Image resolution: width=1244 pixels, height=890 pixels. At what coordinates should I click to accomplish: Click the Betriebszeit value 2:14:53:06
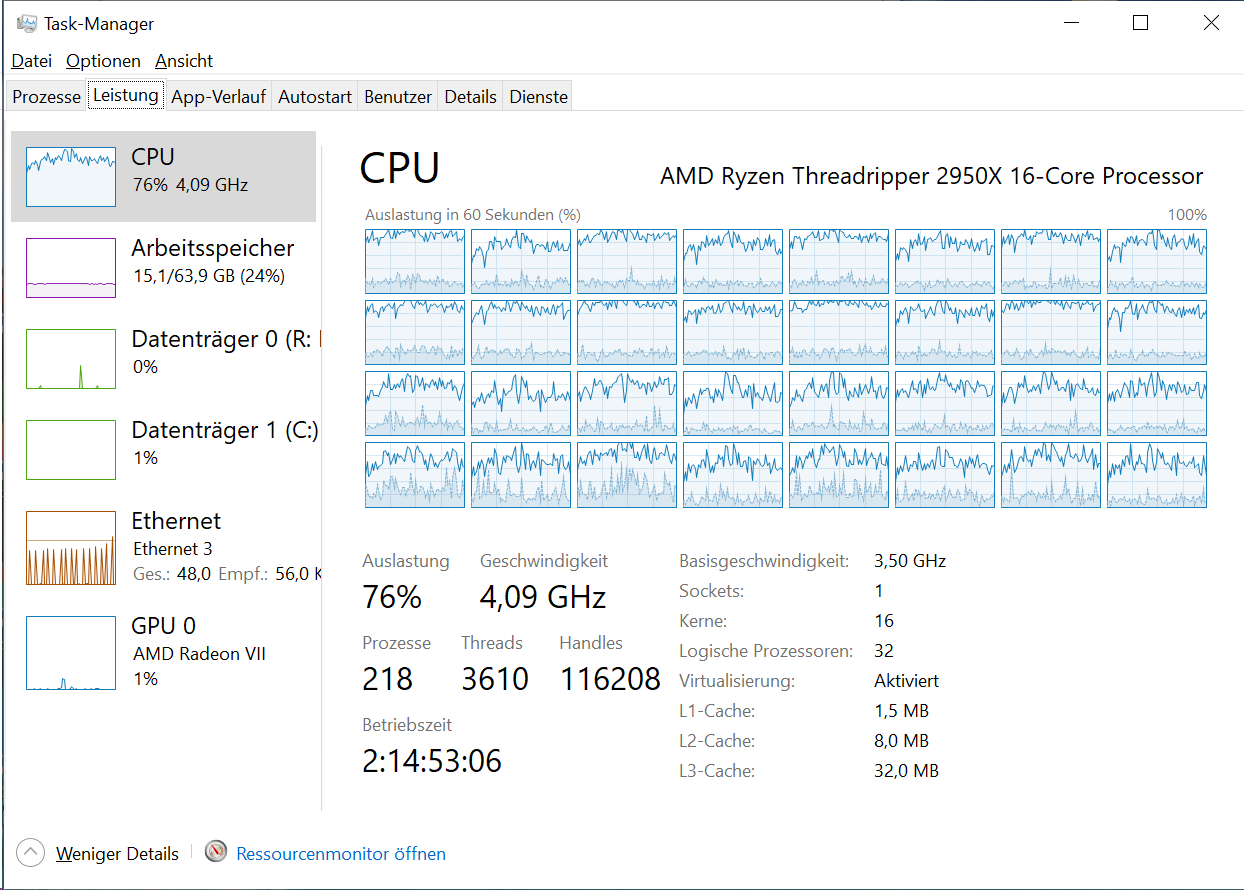[432, 761]
